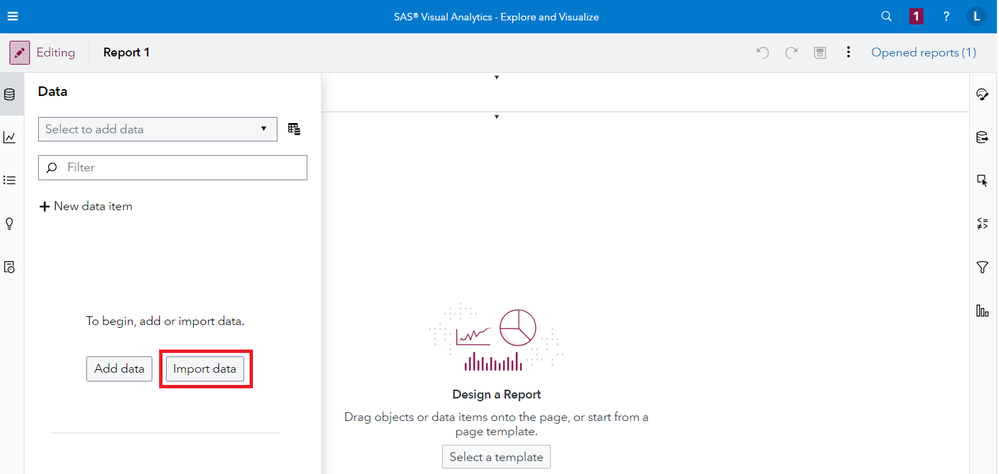Click the Select a template button
Image resolution: width=999 pixels, height=474 pixels.
(x=496, y=457)
